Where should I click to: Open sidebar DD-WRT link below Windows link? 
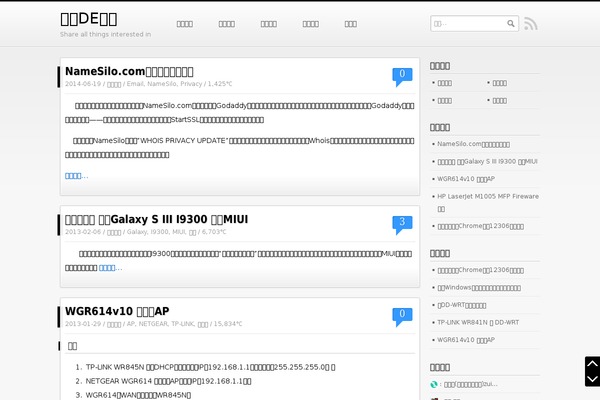[462, 305]
